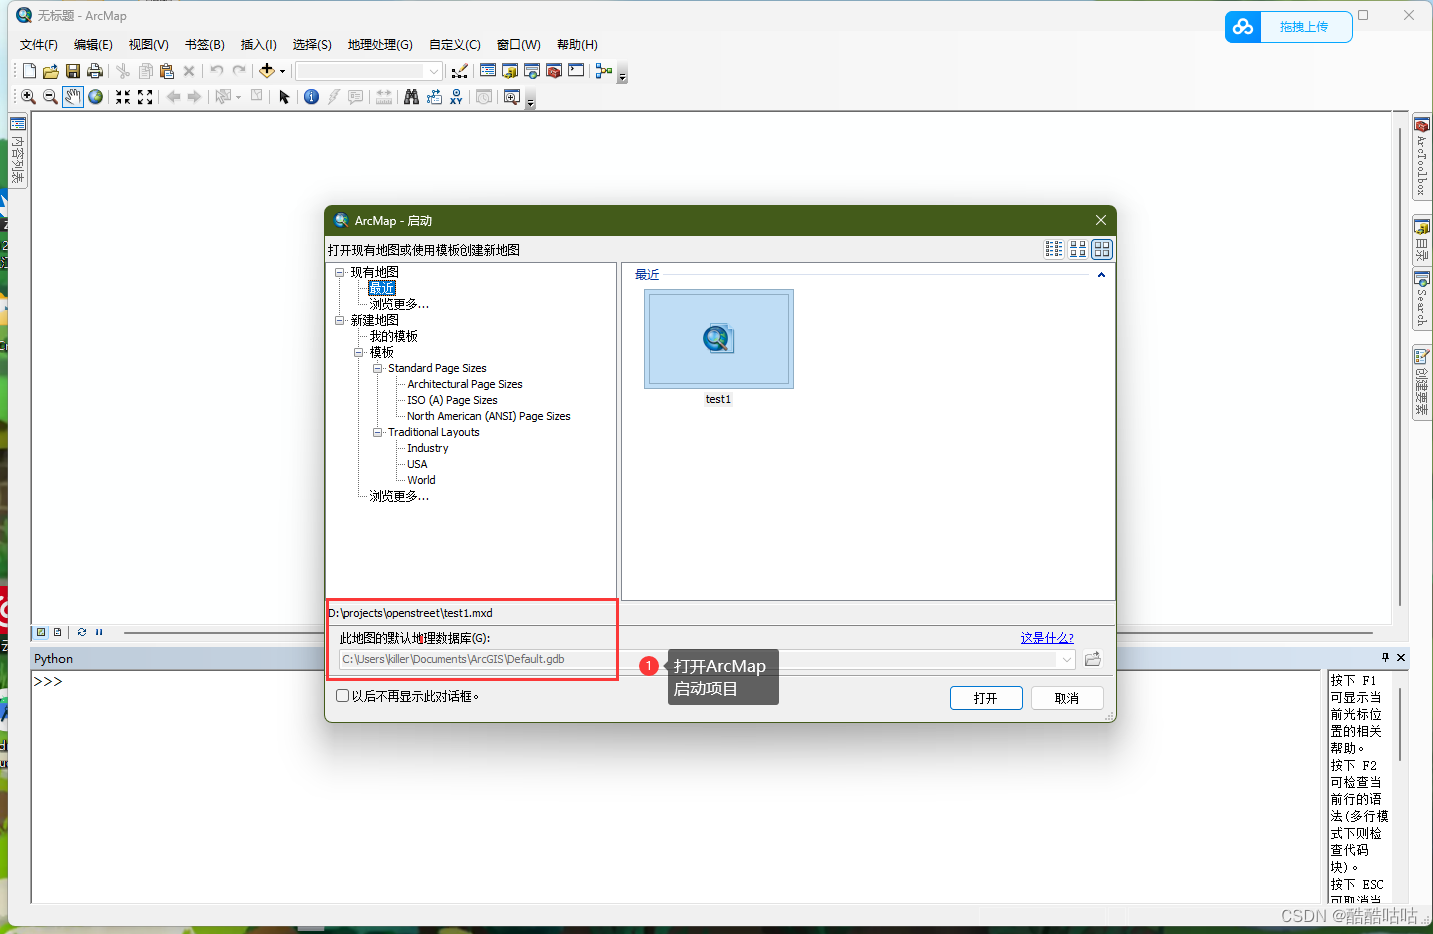Switch dialog to large thumbnails view
Image resolution: width=1433 pixels, height=934 pixels.
click(1102, 249)
